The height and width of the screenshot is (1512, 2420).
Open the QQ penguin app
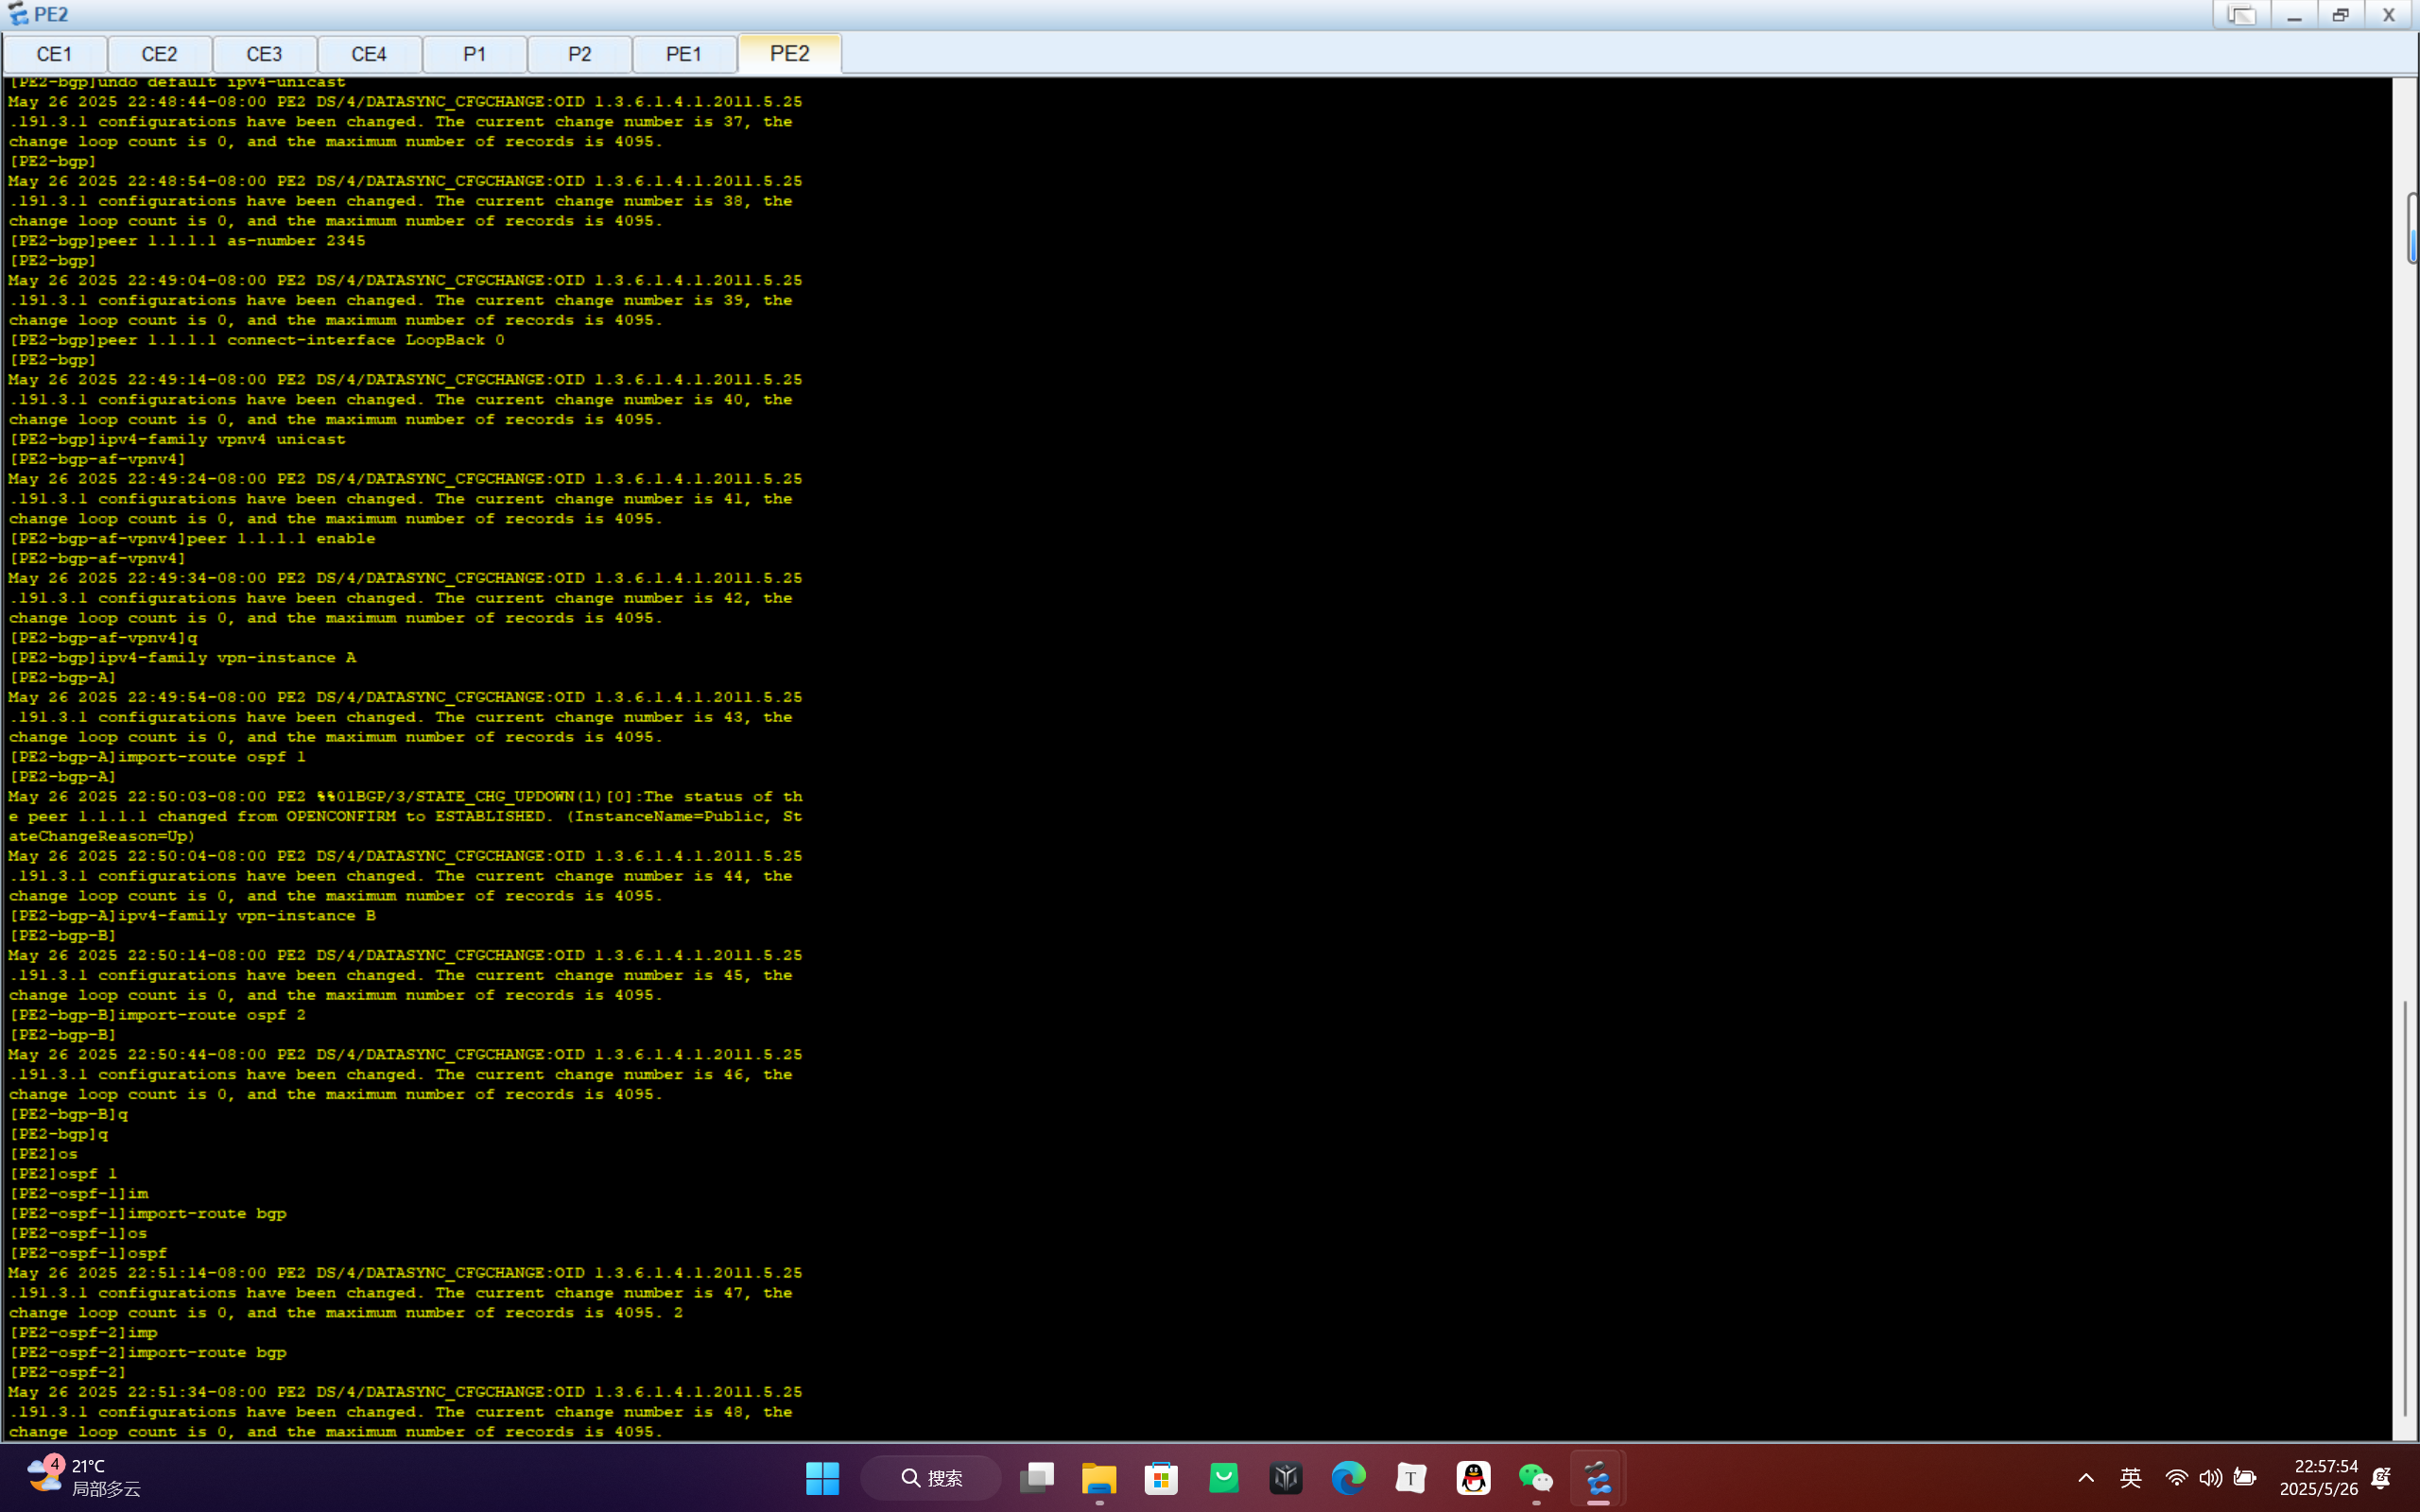(x=1473, y=1478)
